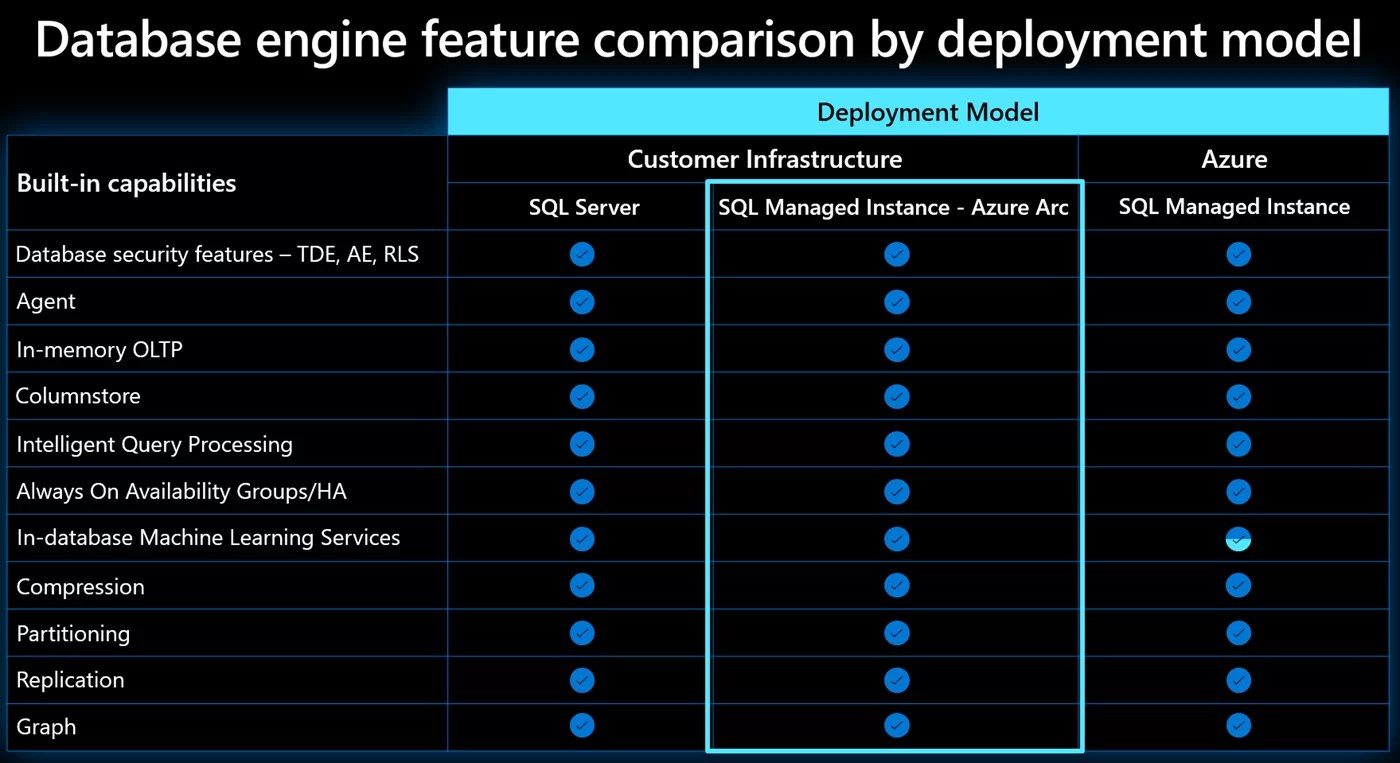Click Intelligent Query Processing checkmark under SQL Server
Image resolution: width=1400 pixels, height=763 pixels.
(582, 443)
